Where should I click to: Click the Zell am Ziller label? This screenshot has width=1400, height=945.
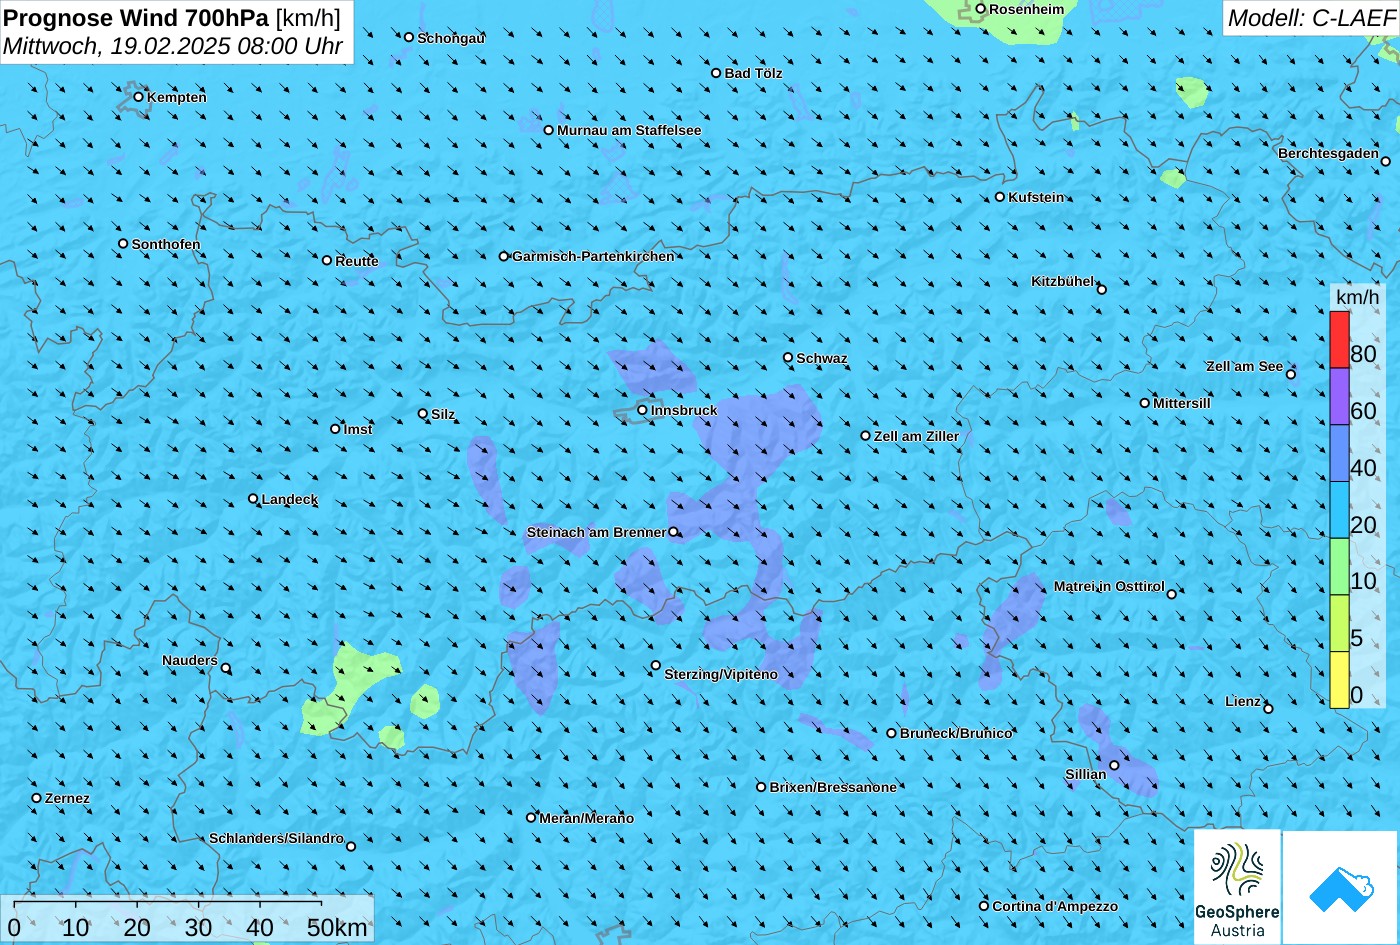pyautogui.click(x=916, y=436)
